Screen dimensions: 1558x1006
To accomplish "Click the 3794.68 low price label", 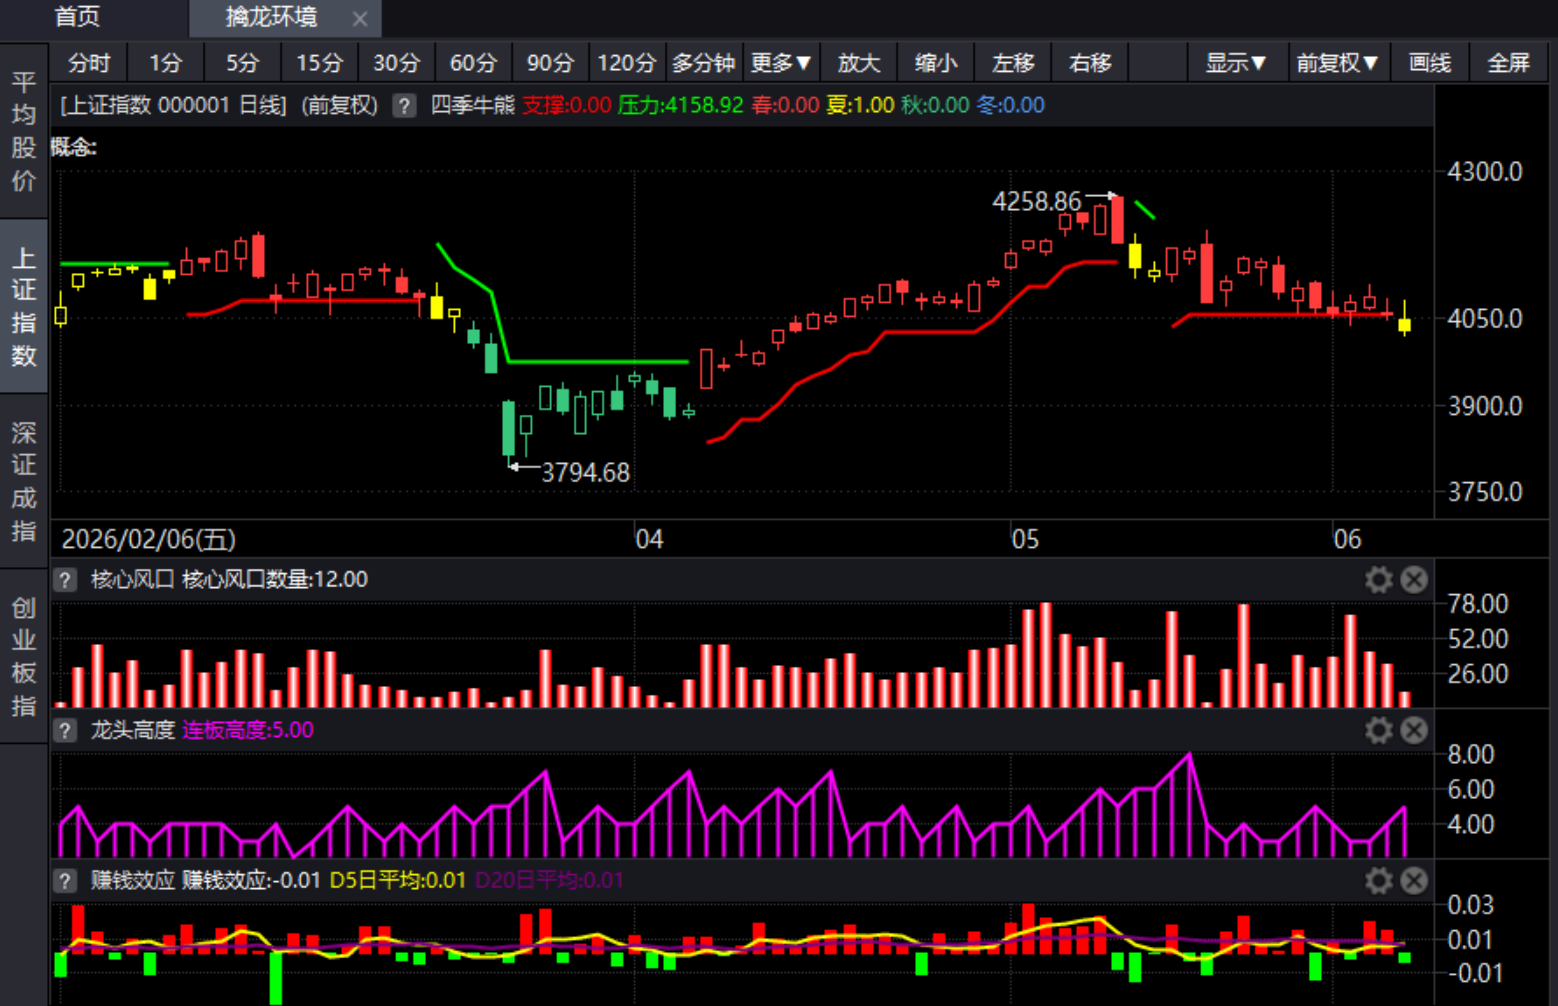I will point(586,472).
